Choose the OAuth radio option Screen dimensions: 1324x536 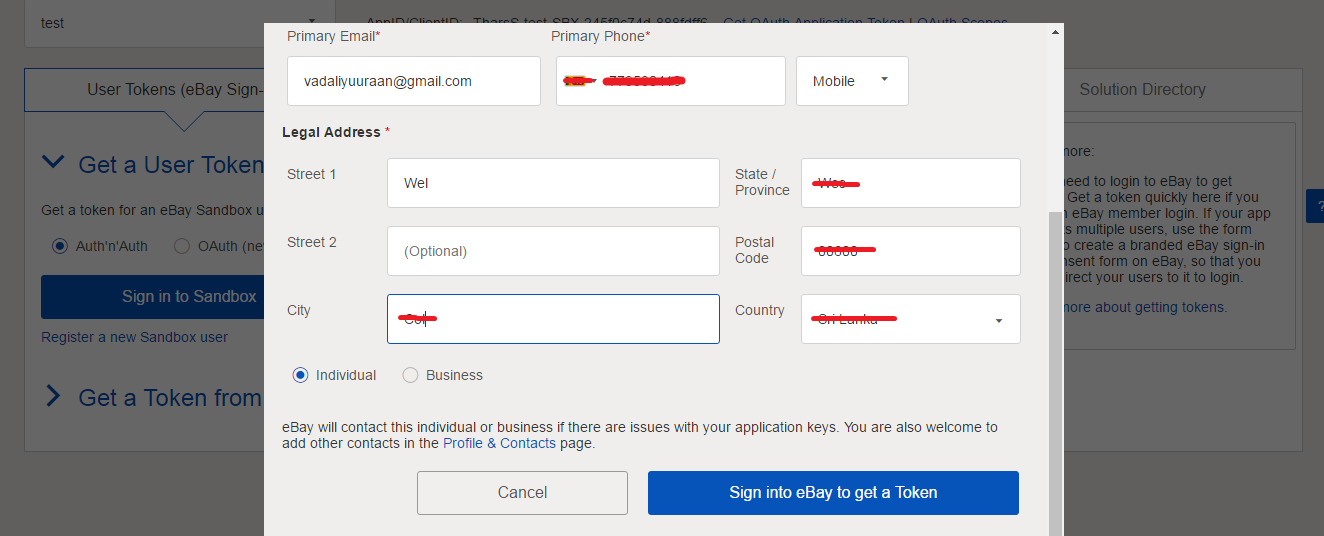click(x=181, y=245)
